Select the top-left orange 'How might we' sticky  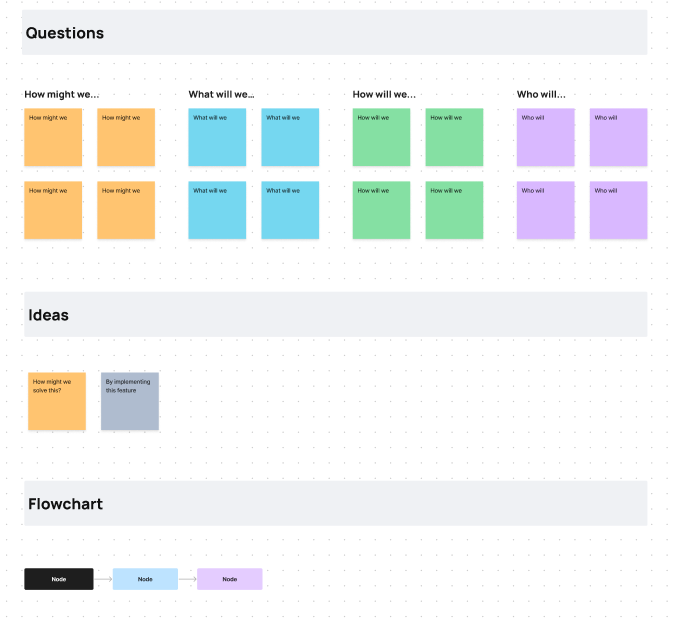point(53,137)
